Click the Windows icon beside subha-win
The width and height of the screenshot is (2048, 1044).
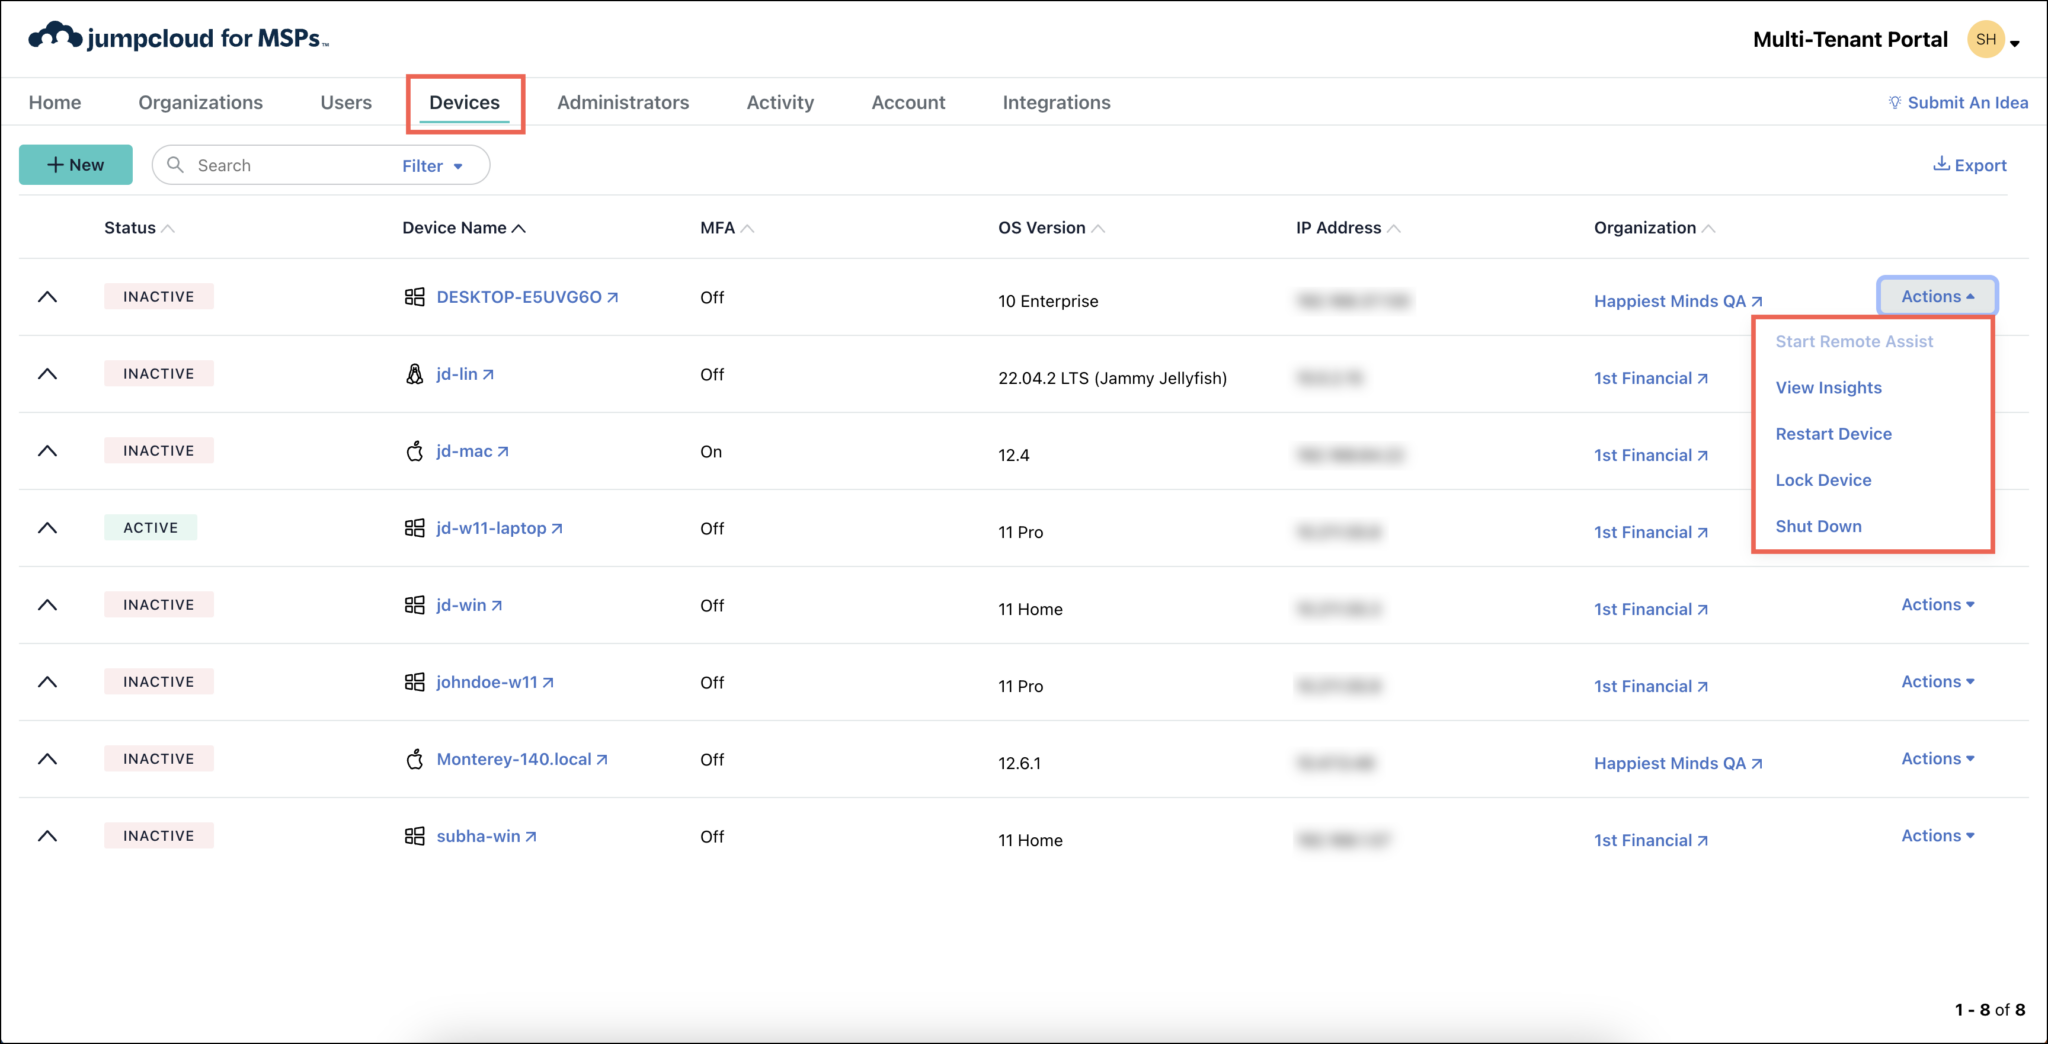(414, 835)
